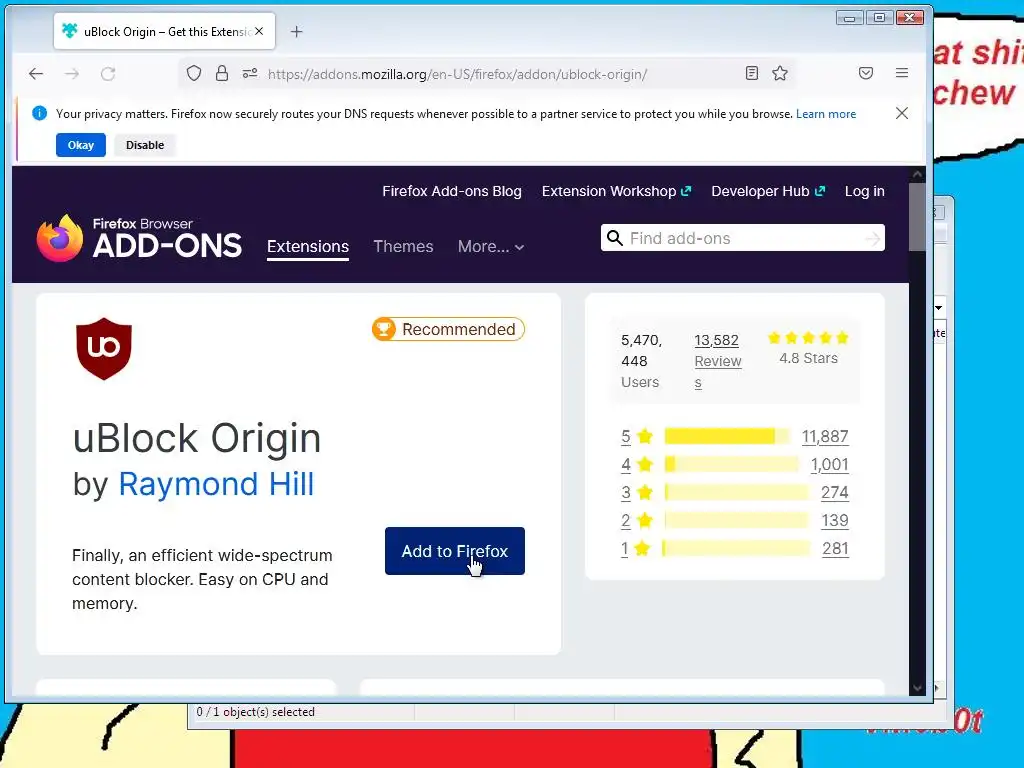Expand the More... dropdown menu
Screen dimensions: 1024x768
pyautogui.click(x=491, y=246)
